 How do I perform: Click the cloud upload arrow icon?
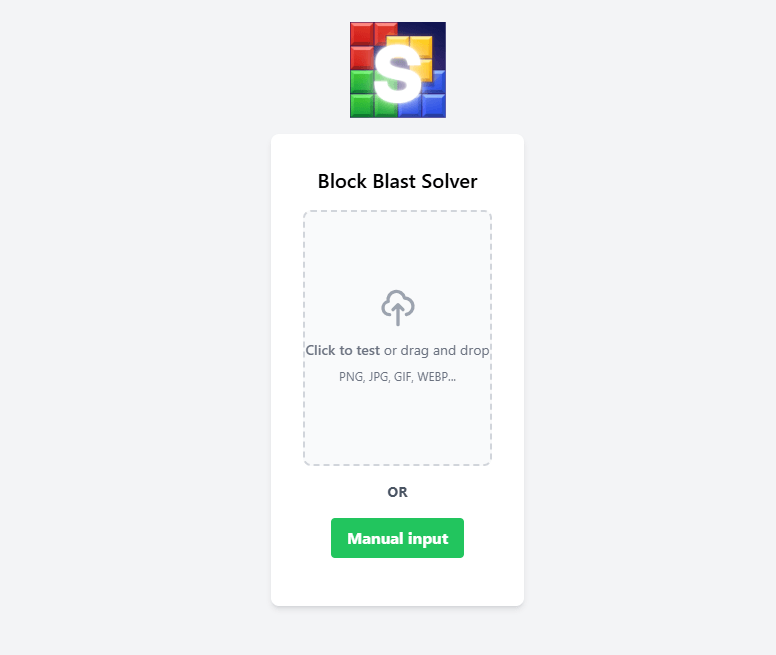tap(397, 308)
